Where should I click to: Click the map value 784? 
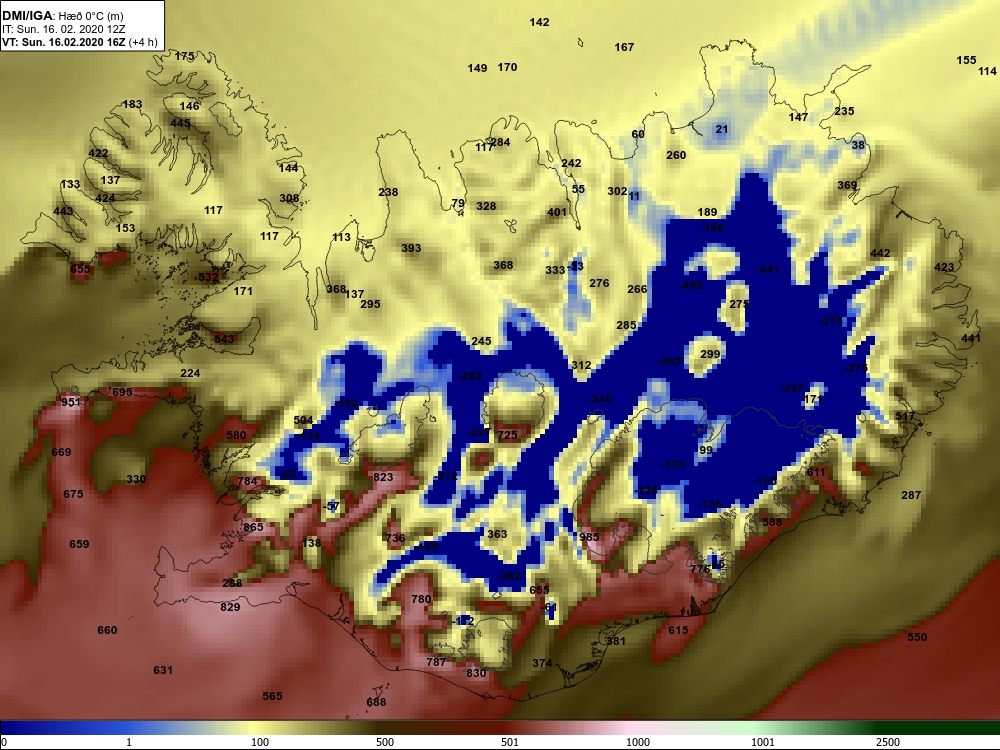point(247,482)
